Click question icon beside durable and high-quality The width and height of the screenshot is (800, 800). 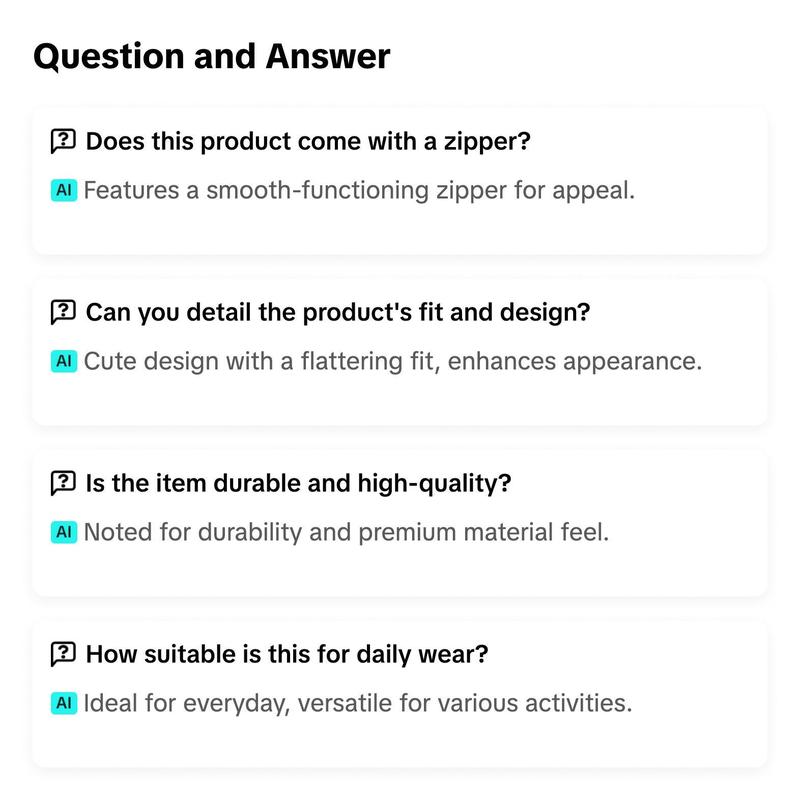point(63,483)
